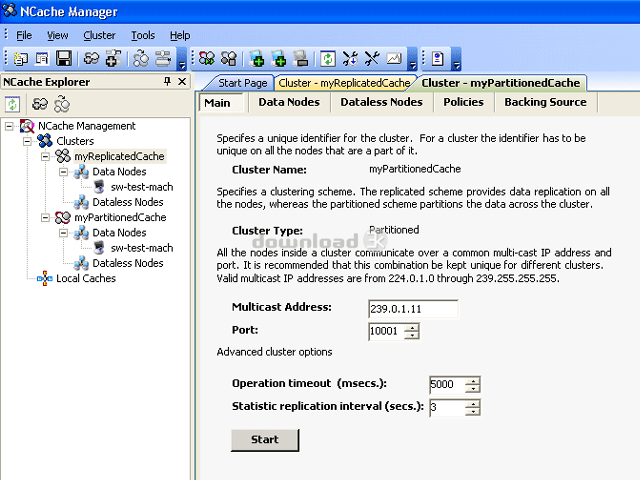
Task: Open the Tools menu
Action: (x=143, y=36)
